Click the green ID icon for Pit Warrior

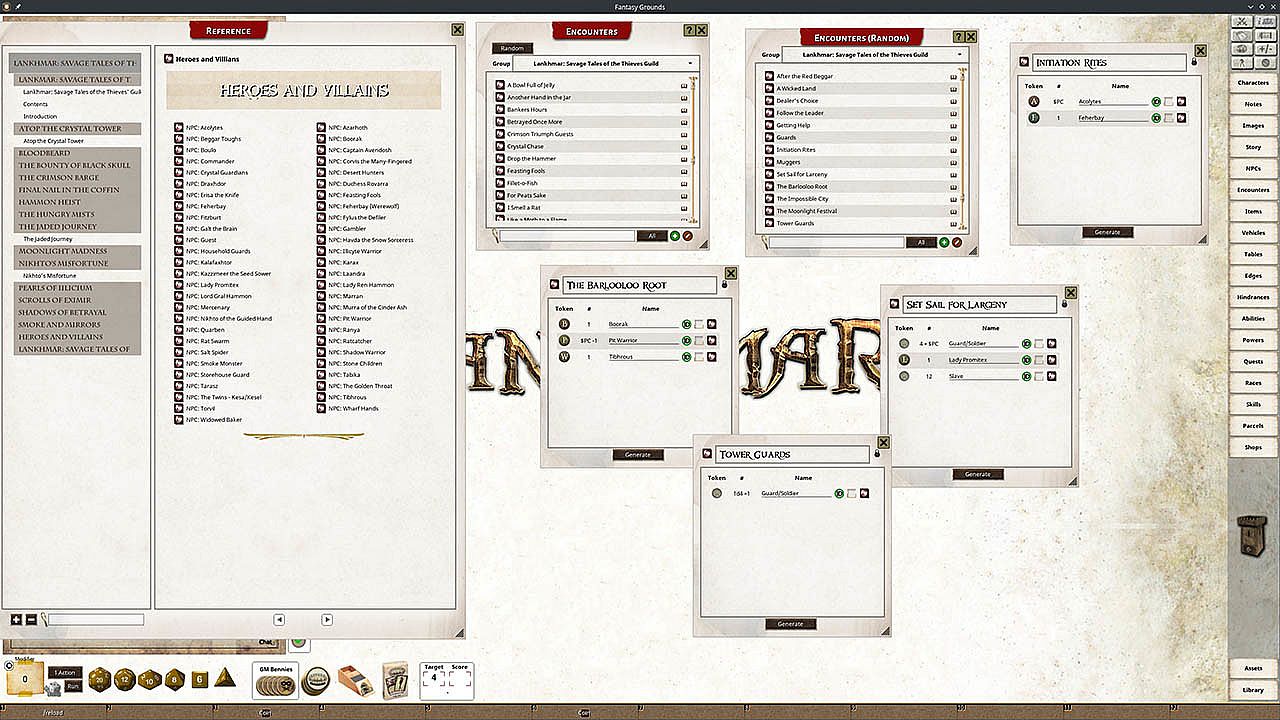687,340
